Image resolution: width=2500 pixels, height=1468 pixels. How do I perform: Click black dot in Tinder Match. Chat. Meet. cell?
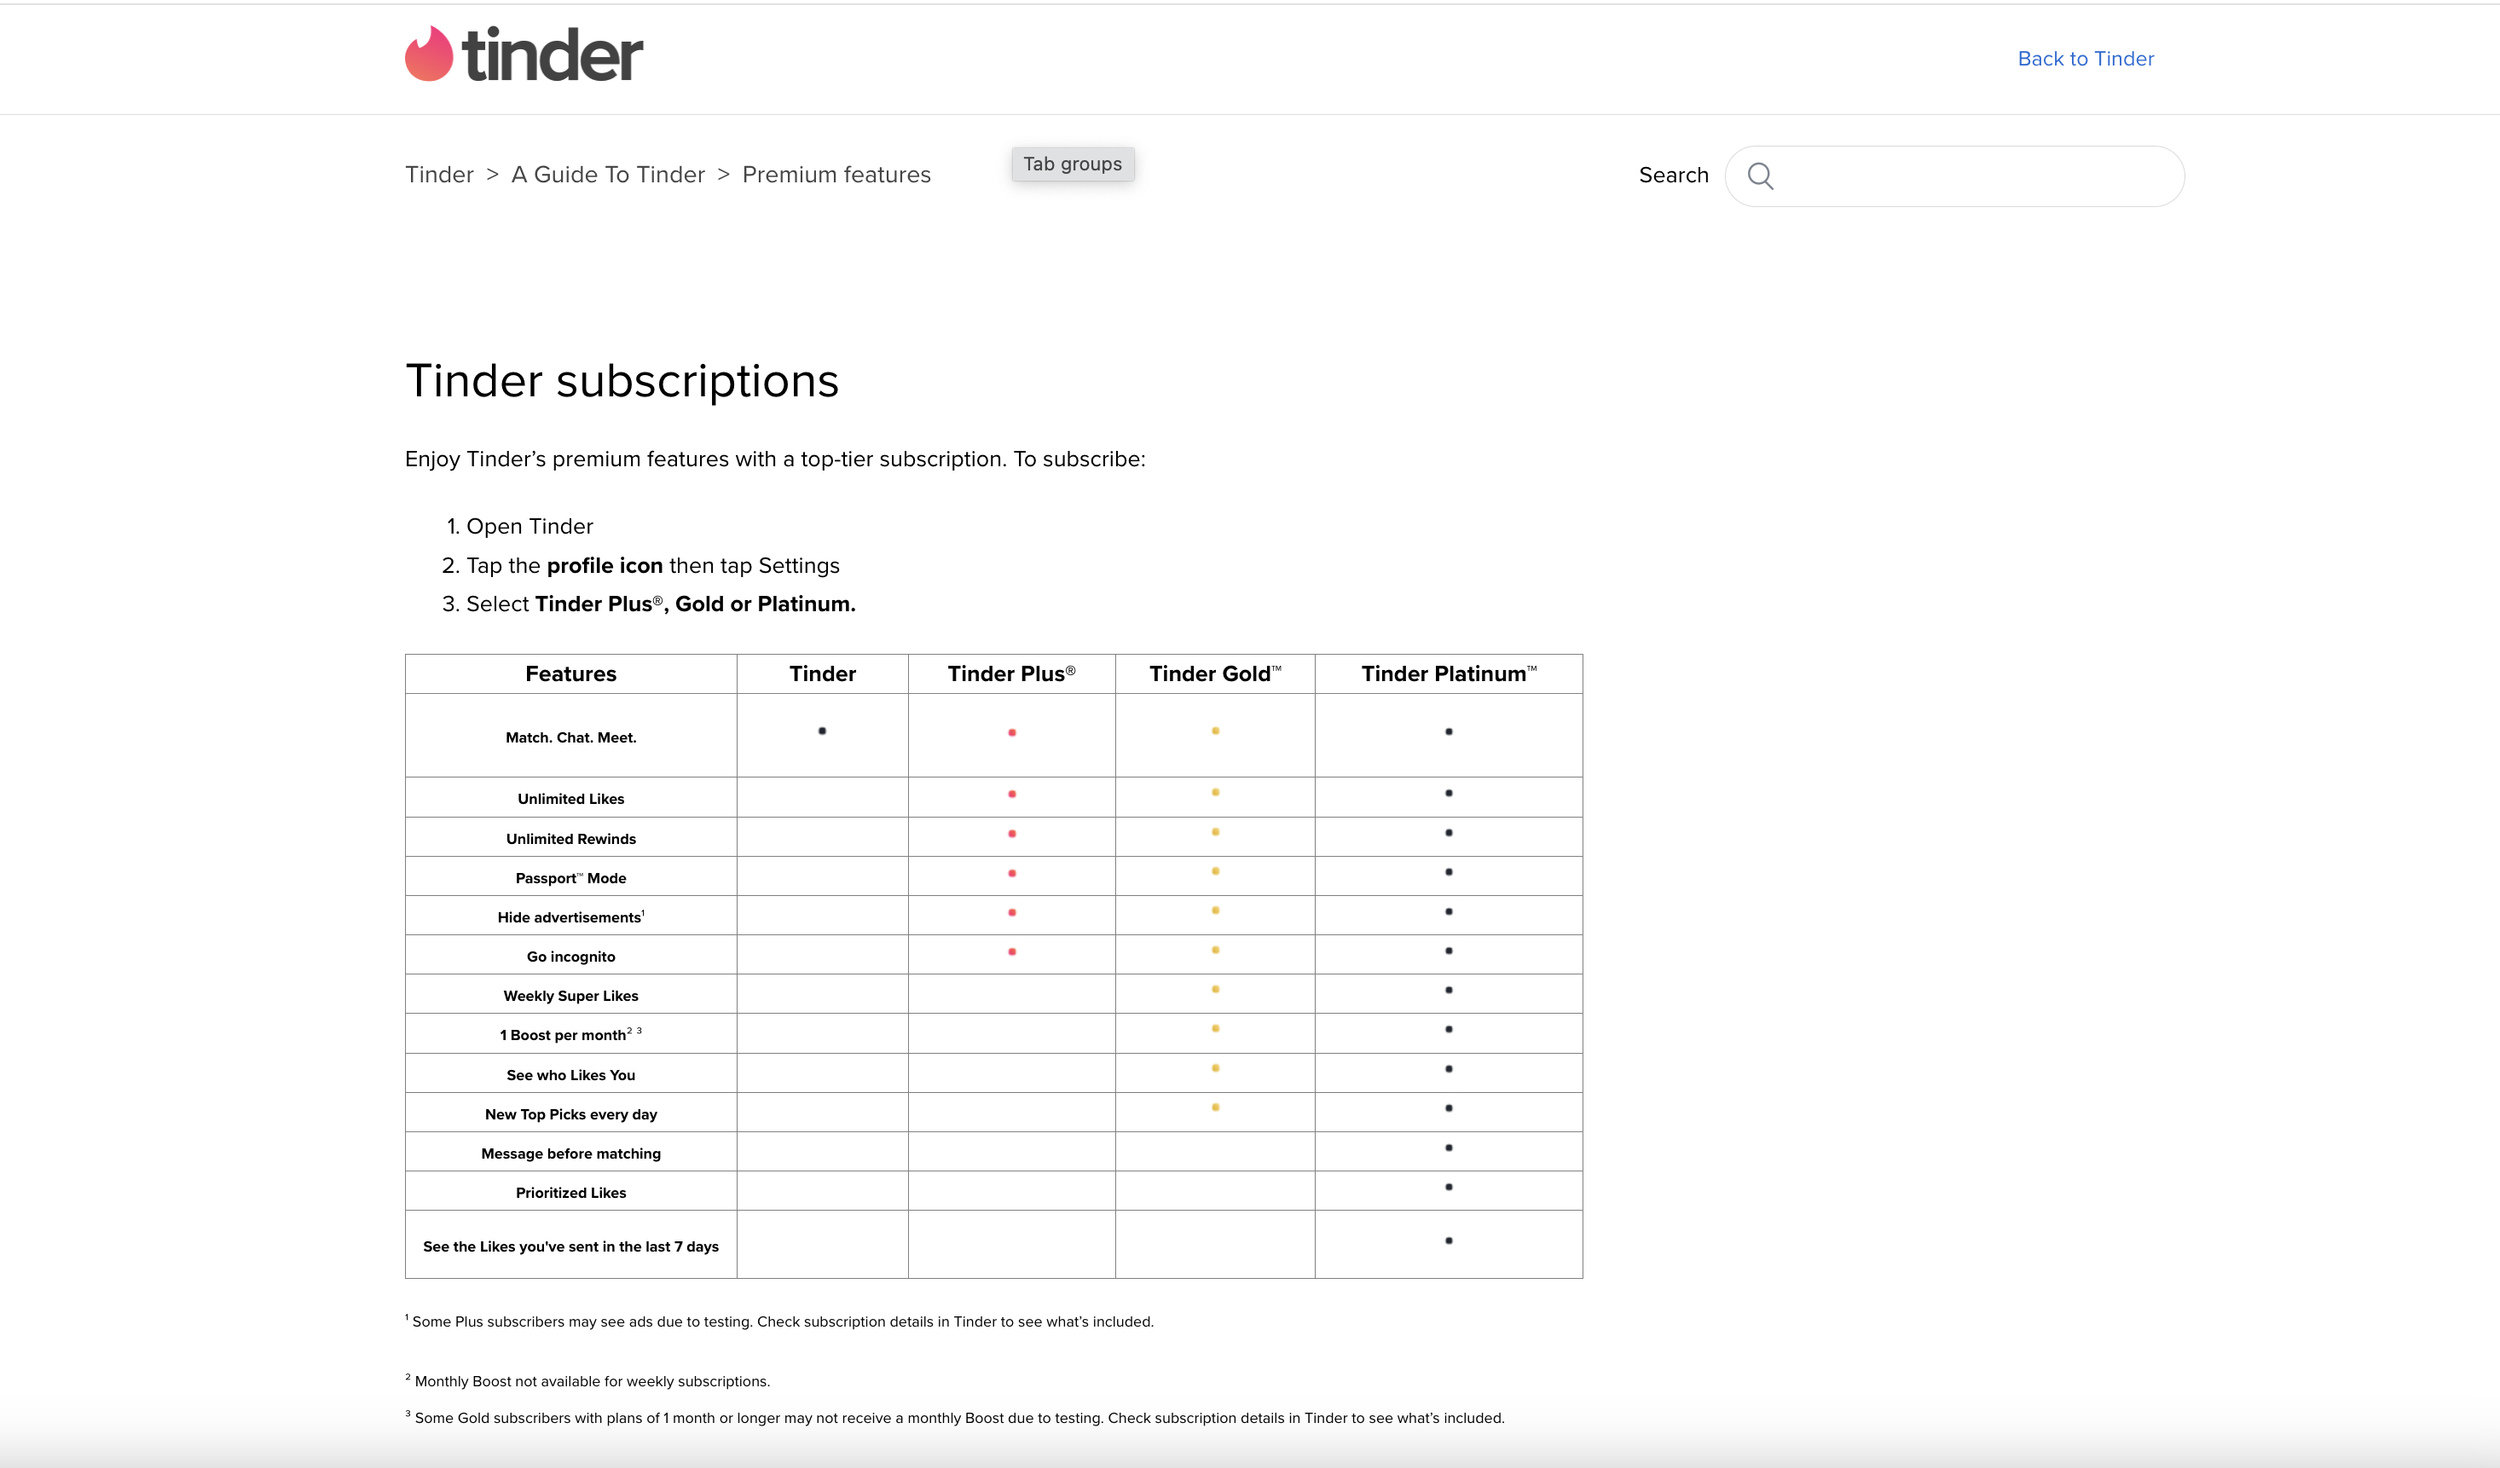coord(822,731)
